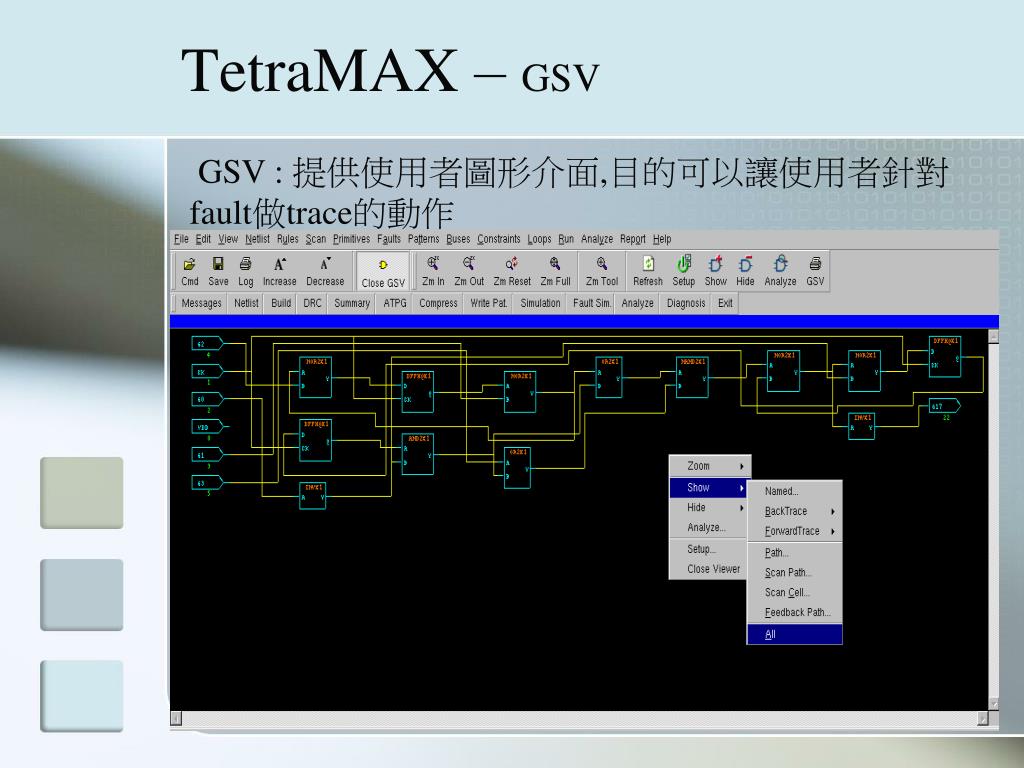Click the Write Pat. button

[488, 303]
